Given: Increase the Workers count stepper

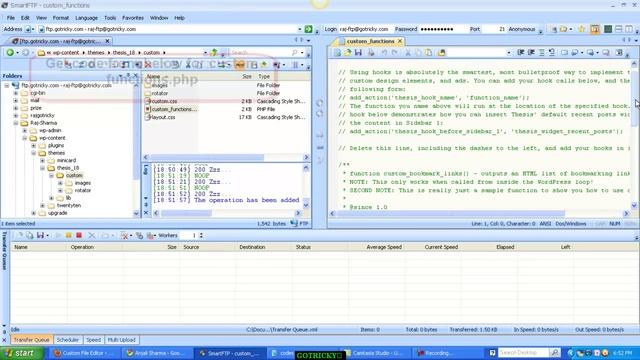Looking at the screenshot, I should tap(201, 233).
